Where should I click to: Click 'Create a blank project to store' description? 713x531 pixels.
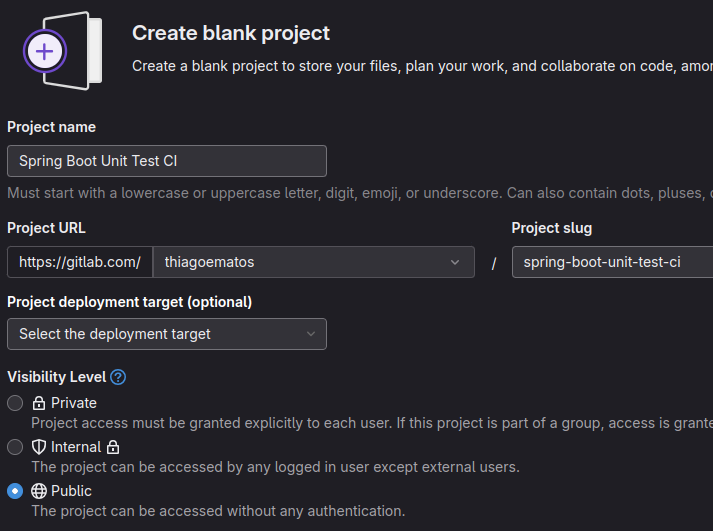click(422, 66)
